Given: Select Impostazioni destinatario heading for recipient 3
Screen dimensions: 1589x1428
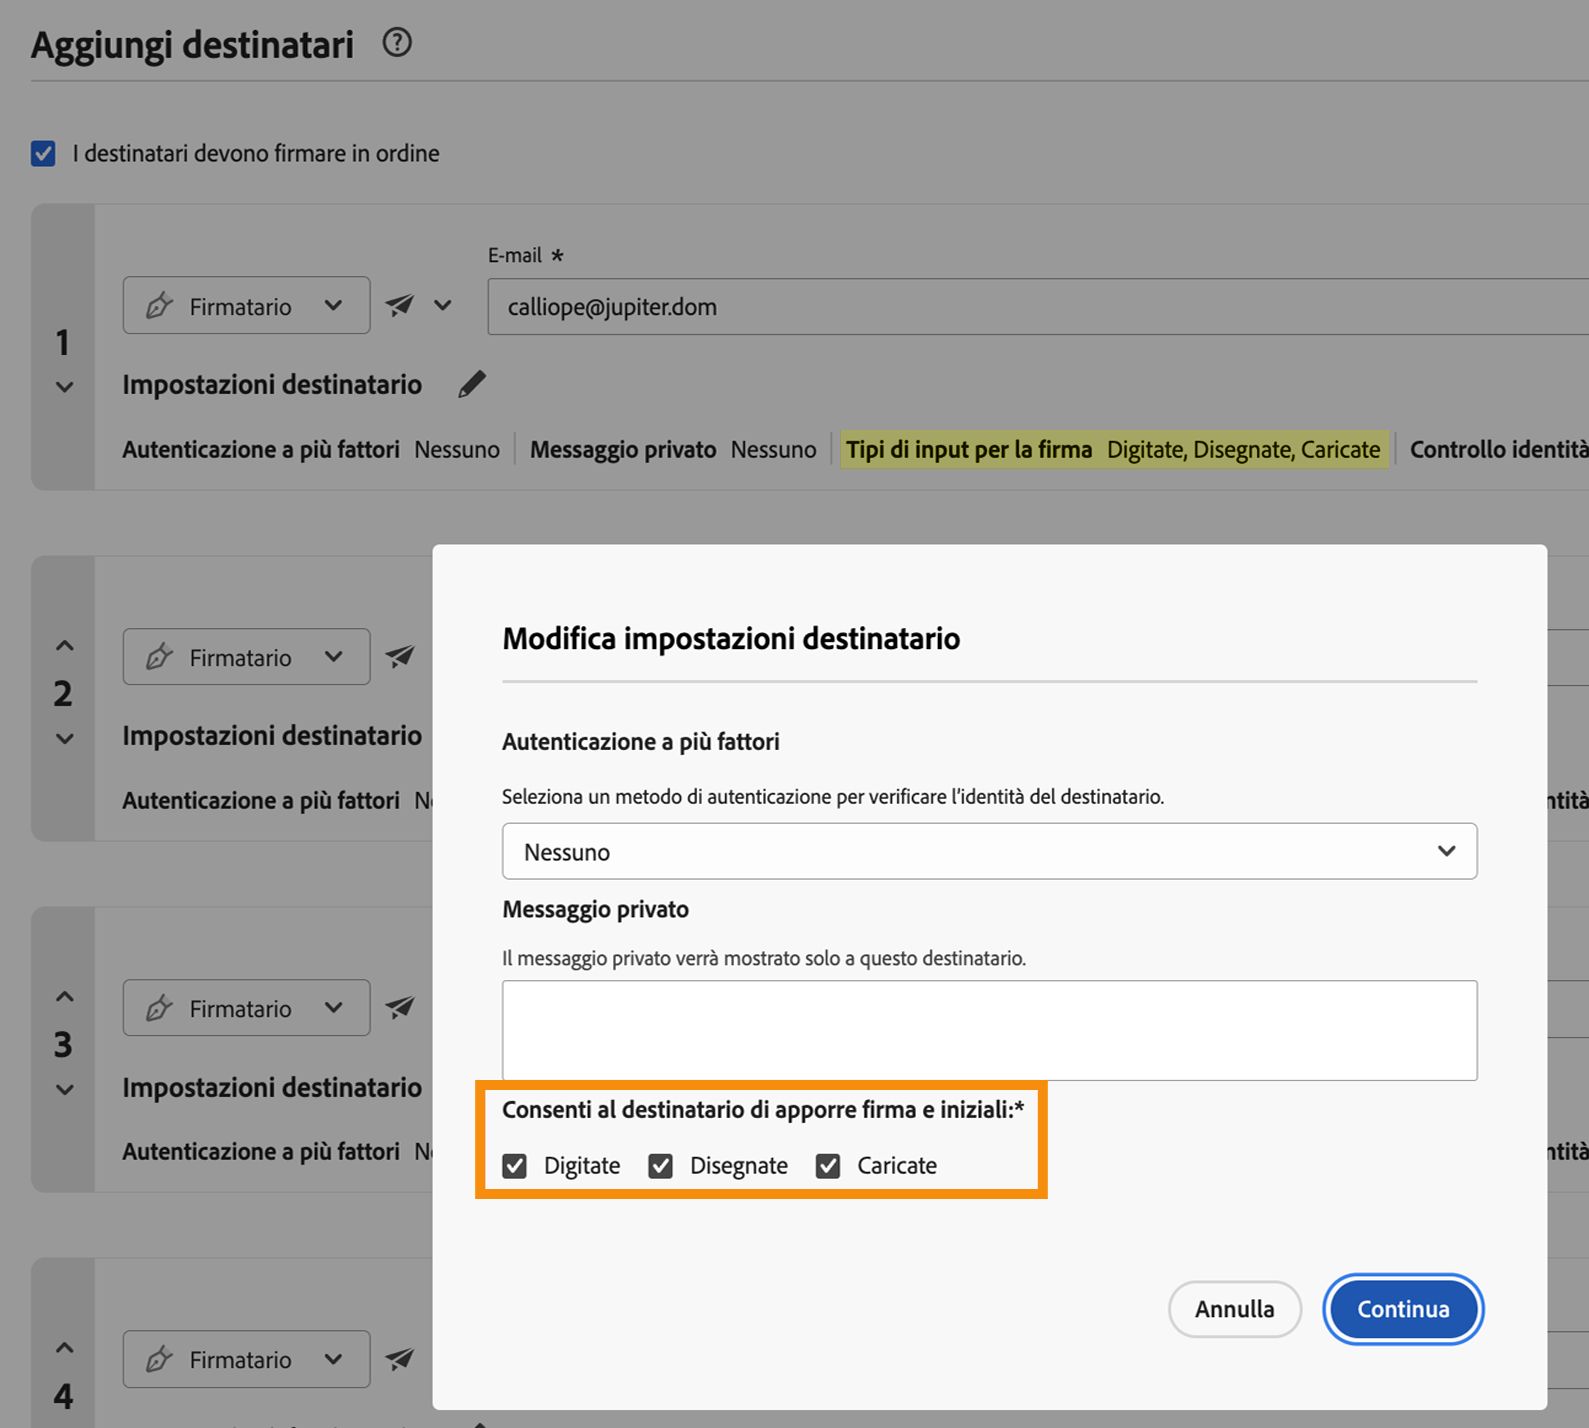Looking at the screenshot, I should [x=272, y=1088].
